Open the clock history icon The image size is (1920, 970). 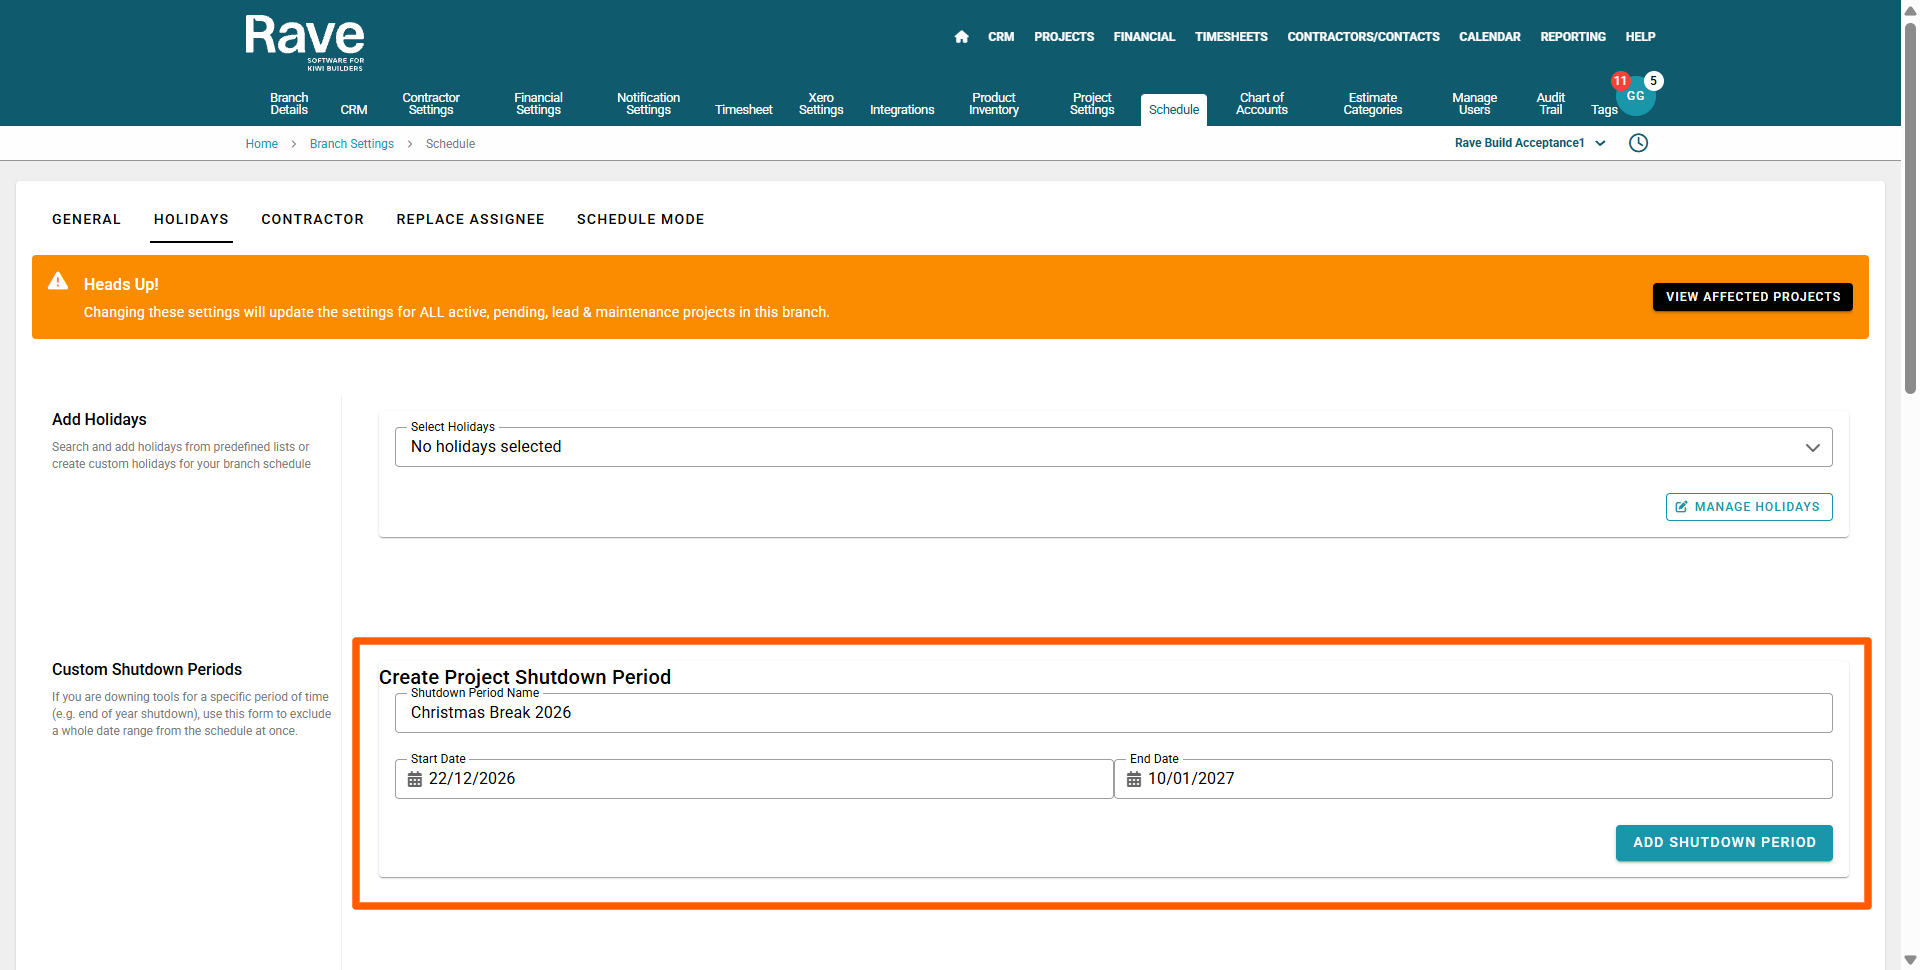(x=1638, y=143)
